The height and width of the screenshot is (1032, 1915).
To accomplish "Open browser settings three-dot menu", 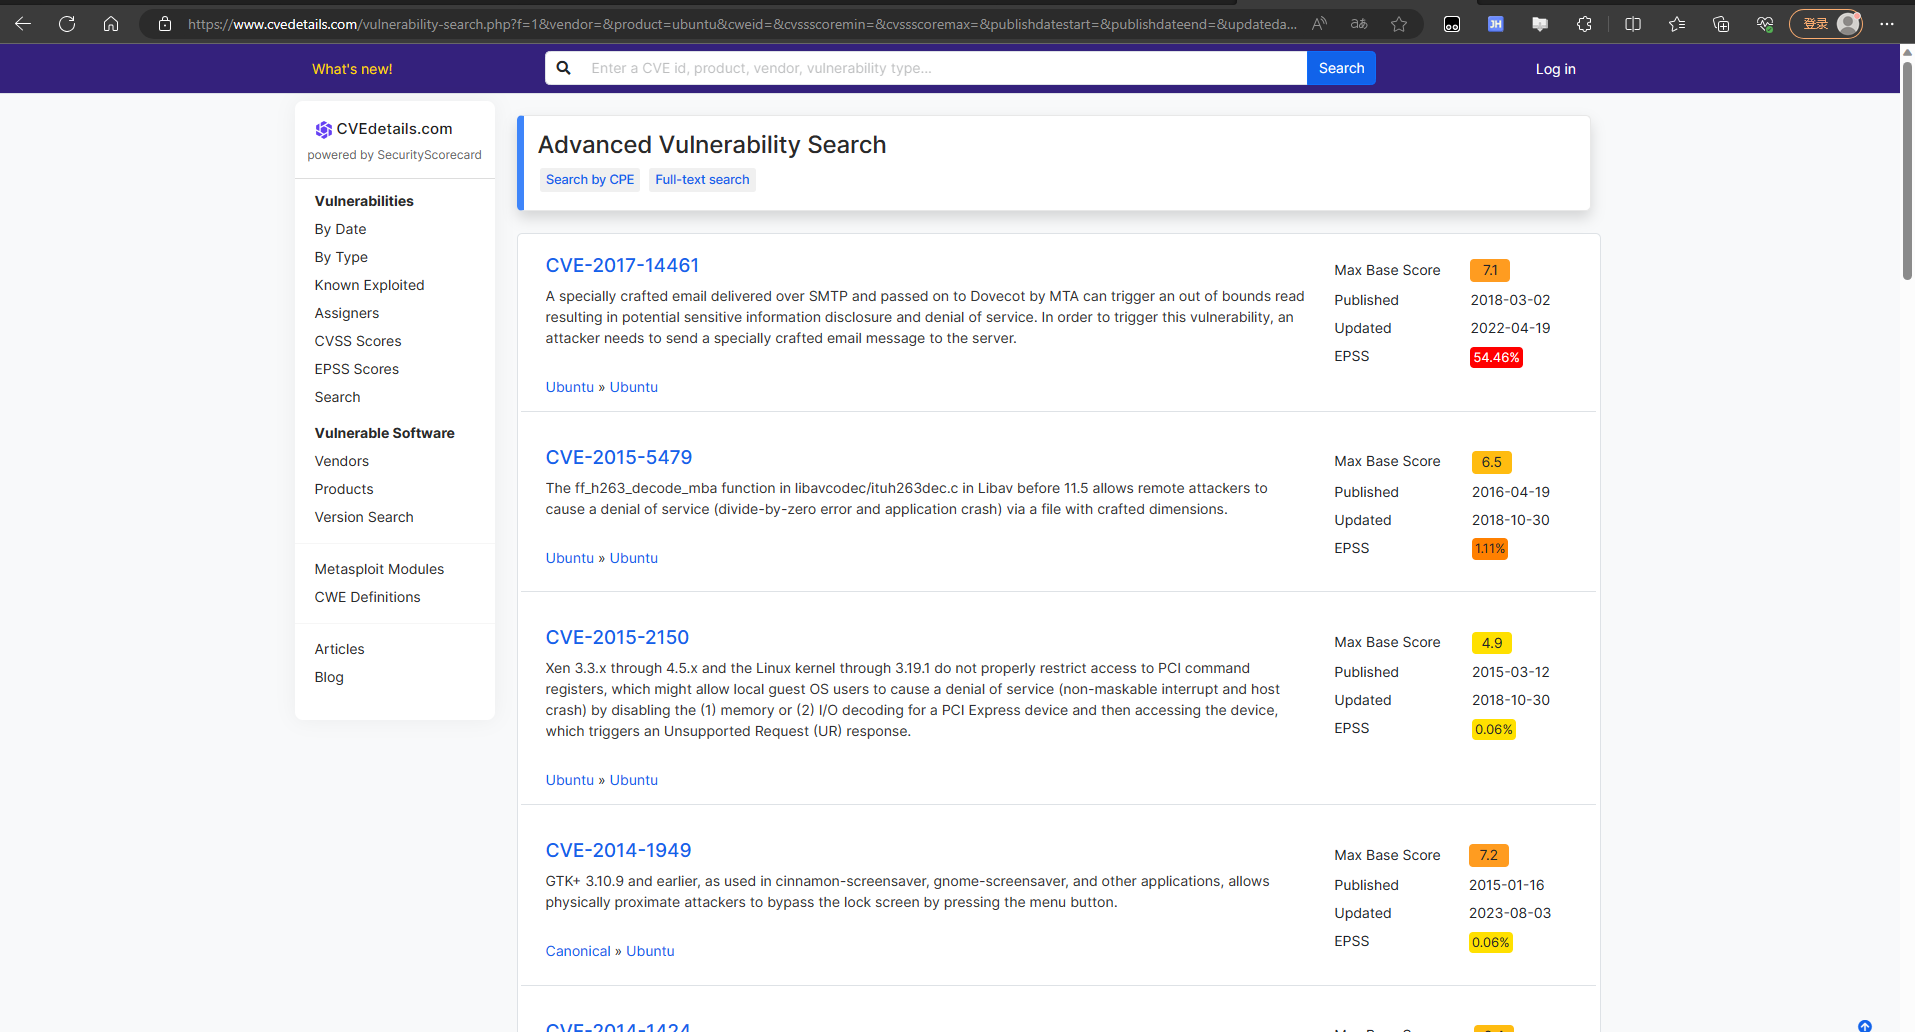I will coord(1887,24).
